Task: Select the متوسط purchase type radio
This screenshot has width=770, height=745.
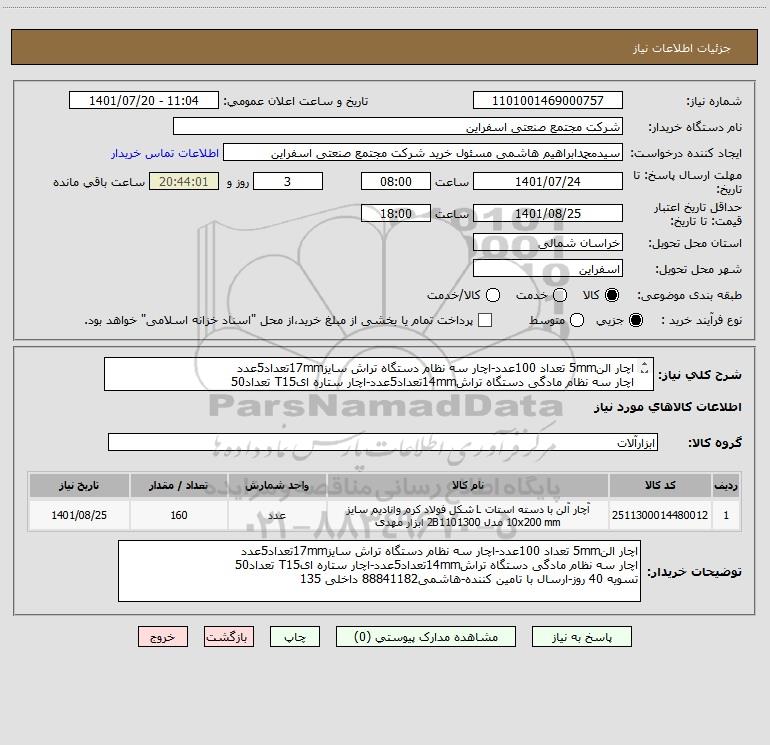Action: (x=577, y=320)
